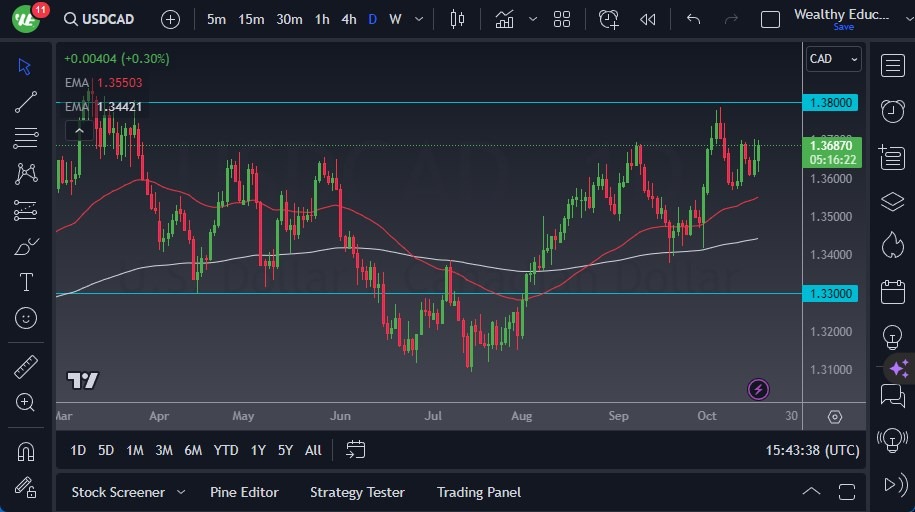Select the 4h timeframe
The width and height of the screenshot is (915, 512).
click(348, 19)
